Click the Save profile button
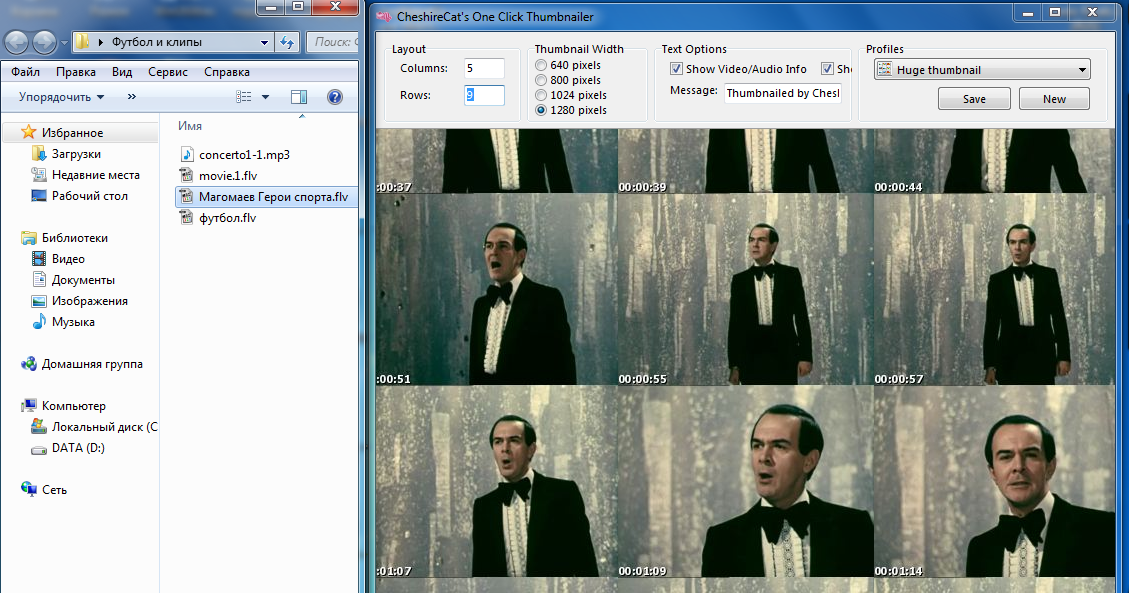This screenshot has height=593, width=1129. click(x=974, y=99)
